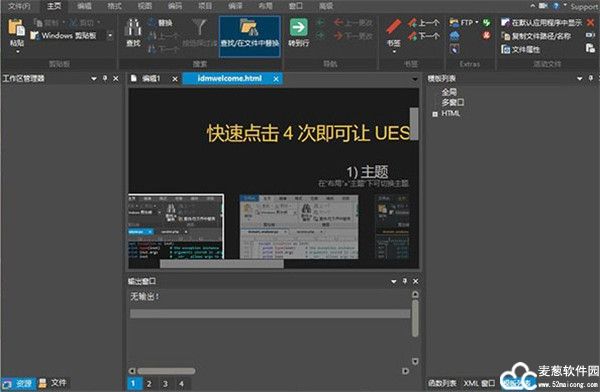Open the FTP dropdown in Extras
This screenshot has height=392, width=600.
pos(477,23)
